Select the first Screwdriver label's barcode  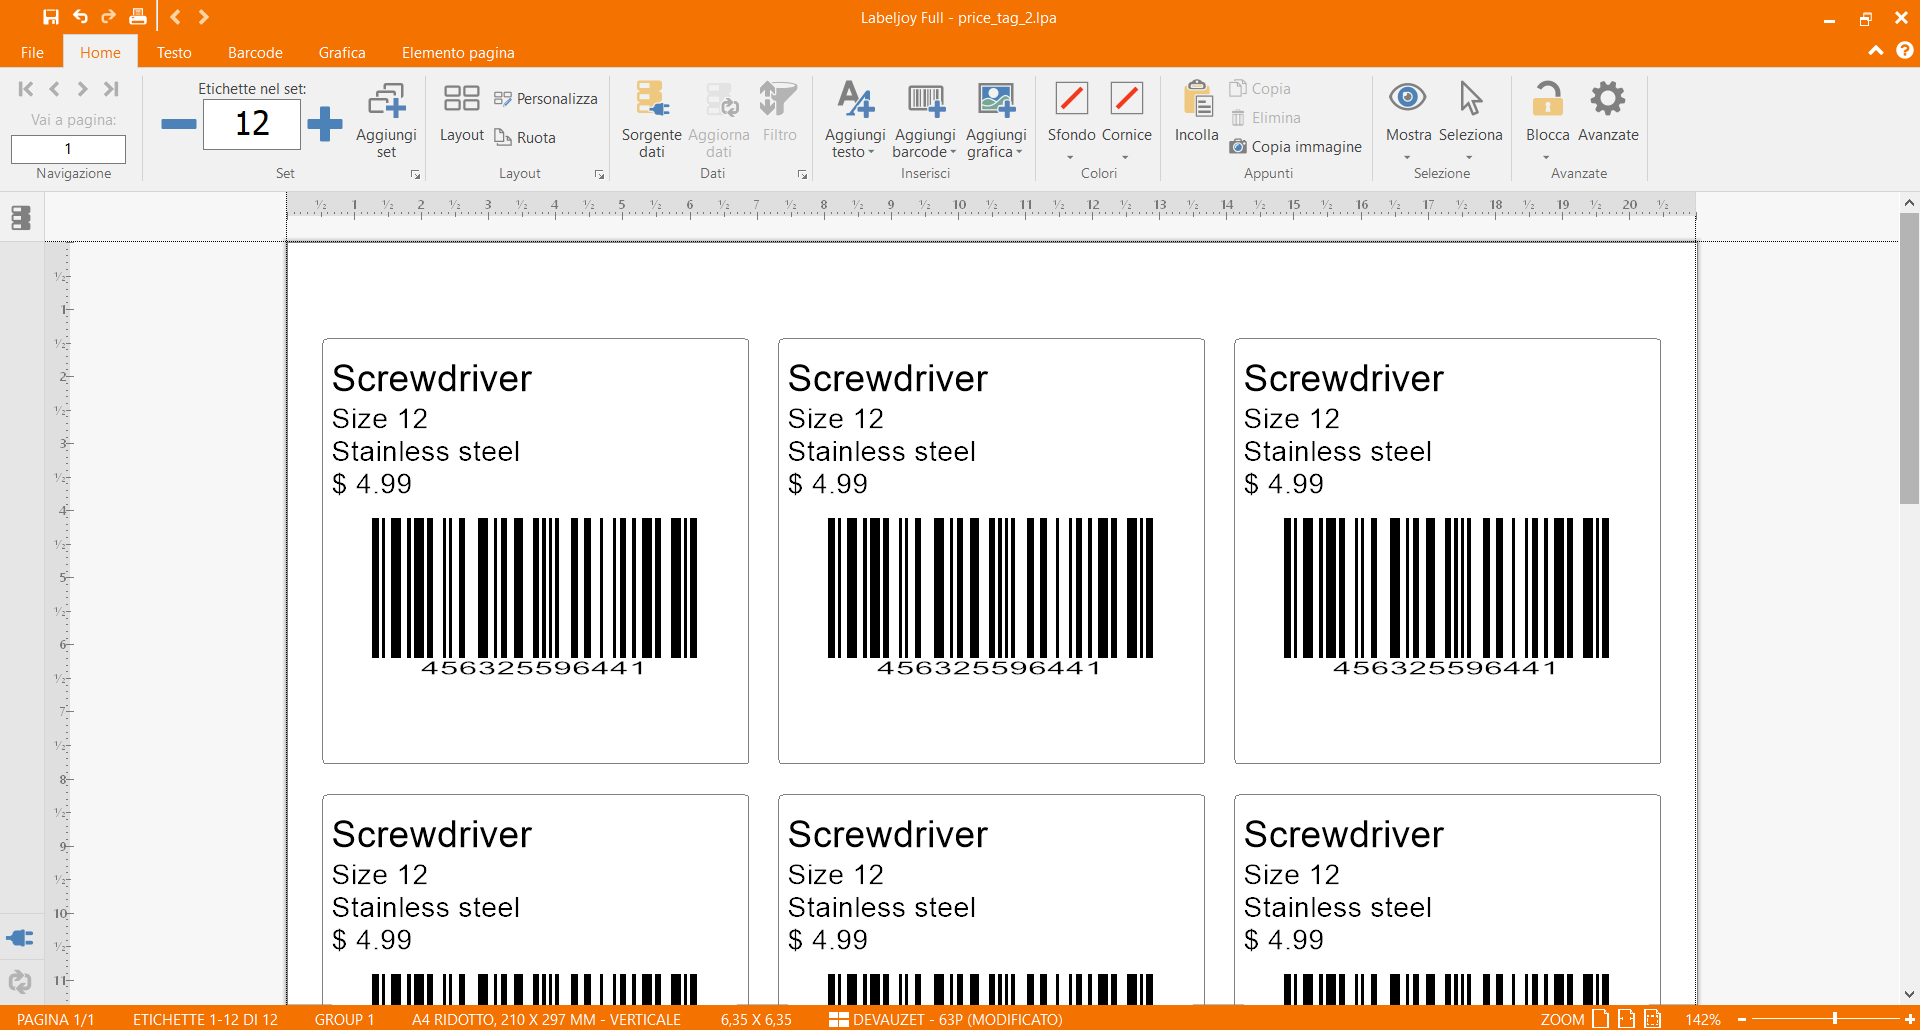coord(534,597)
